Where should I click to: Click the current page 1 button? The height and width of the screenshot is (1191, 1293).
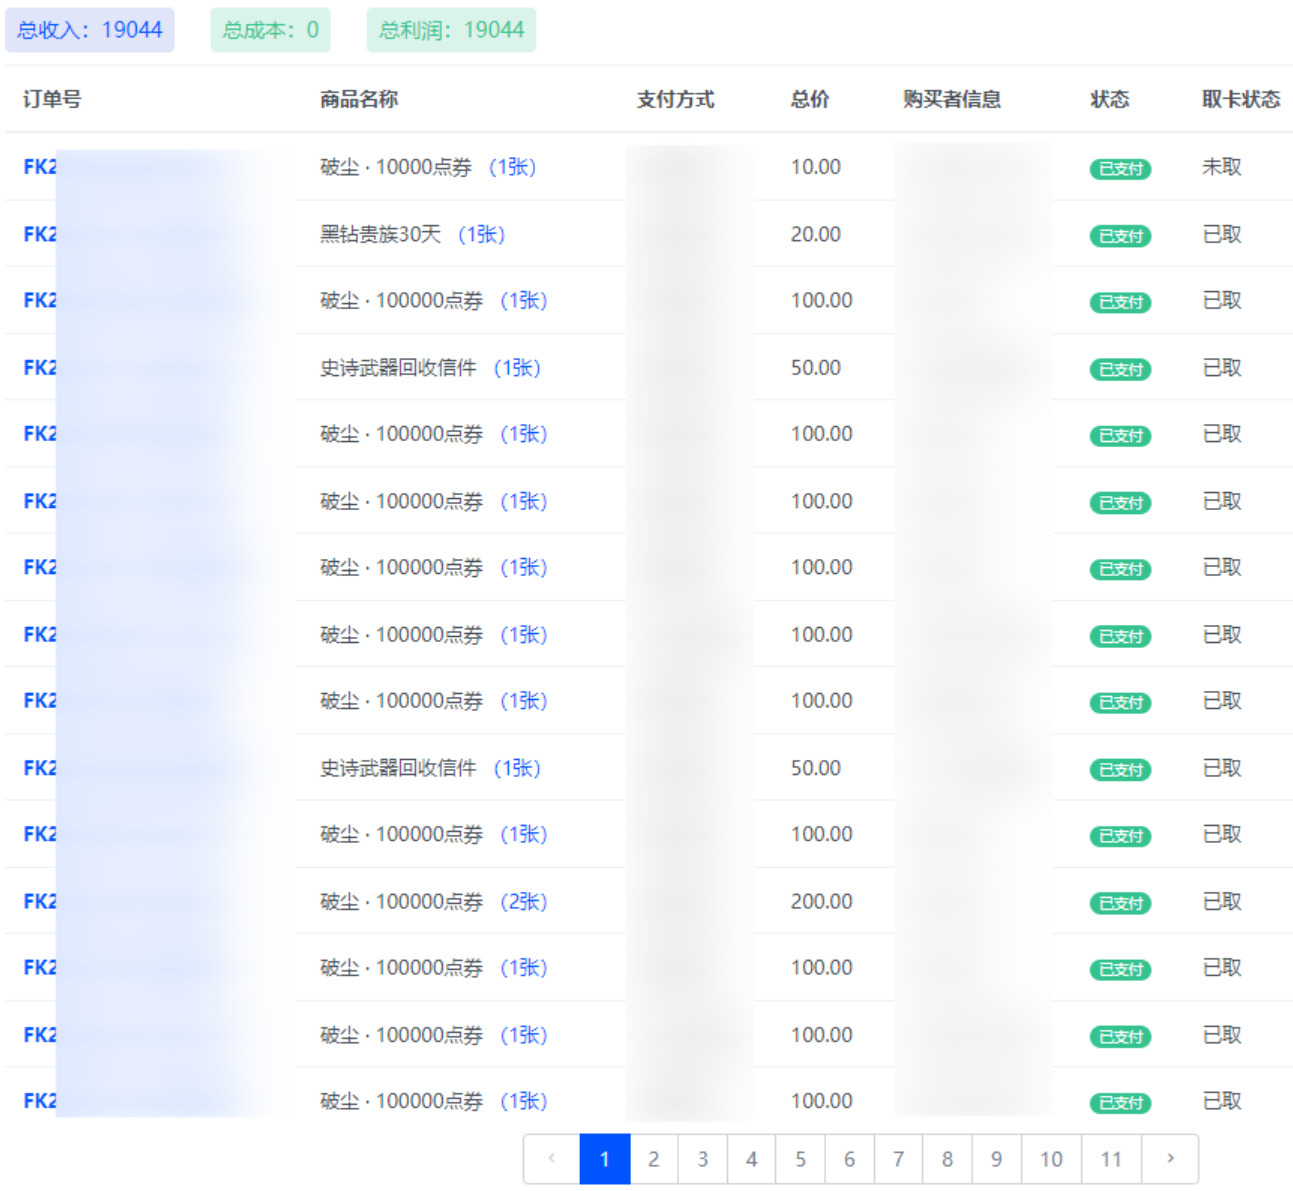click(604, 1158)
